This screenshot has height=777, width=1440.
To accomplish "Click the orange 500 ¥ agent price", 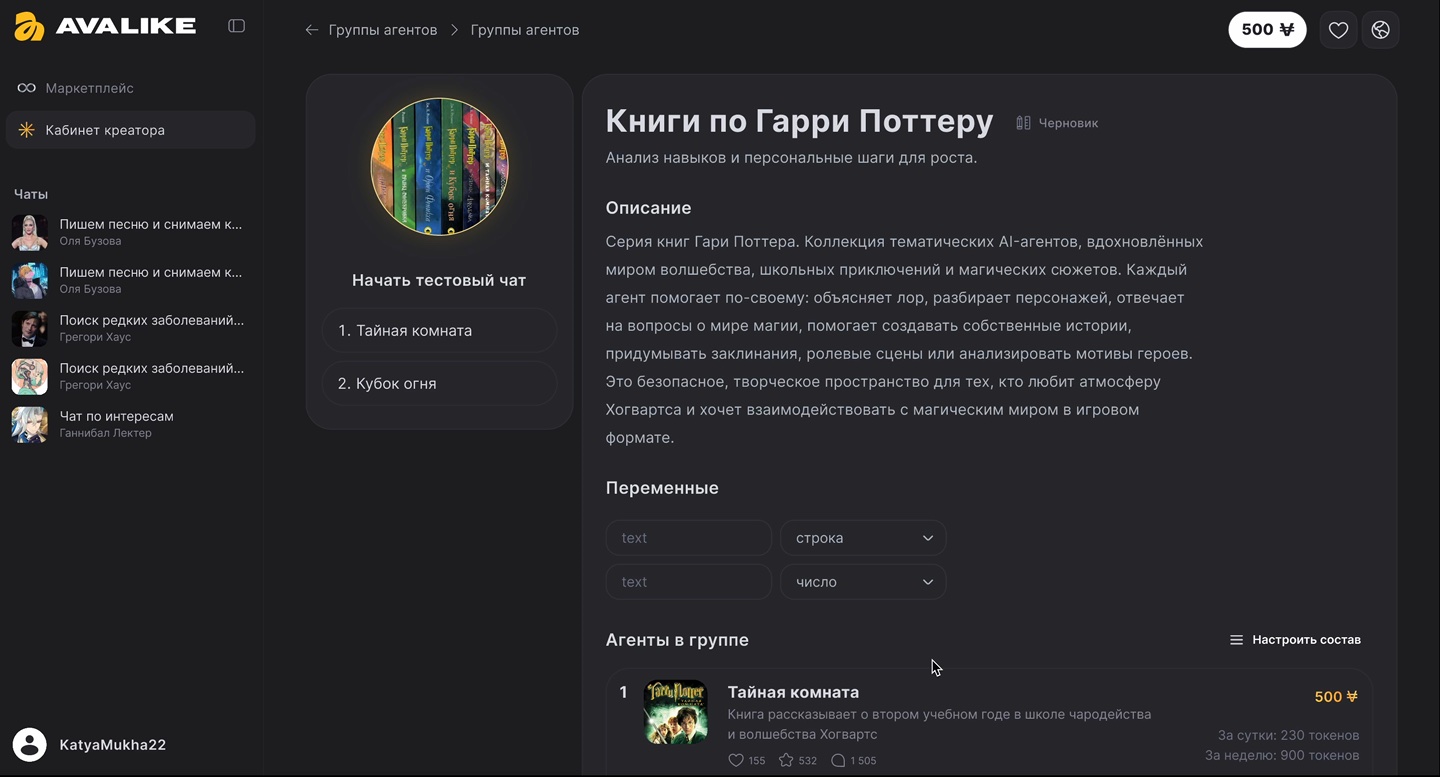I will pyautogui.click(x=1336, y=697).
